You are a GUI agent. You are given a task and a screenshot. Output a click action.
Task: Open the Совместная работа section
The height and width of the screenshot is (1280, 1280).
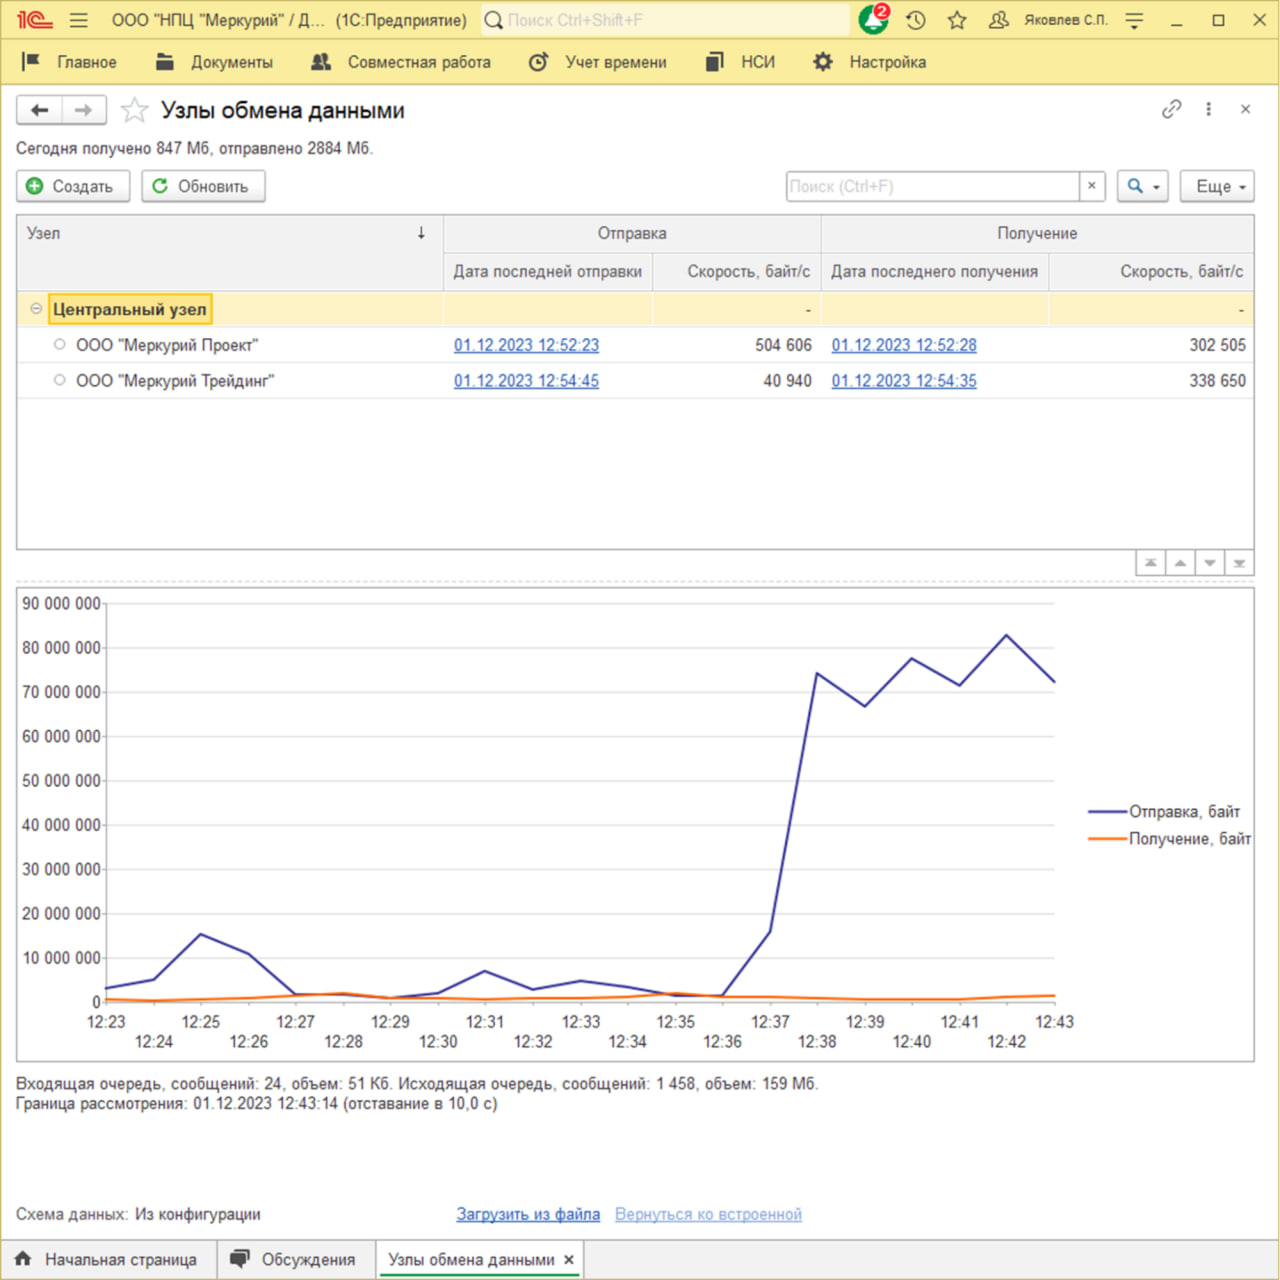click(x=401, y=62)
